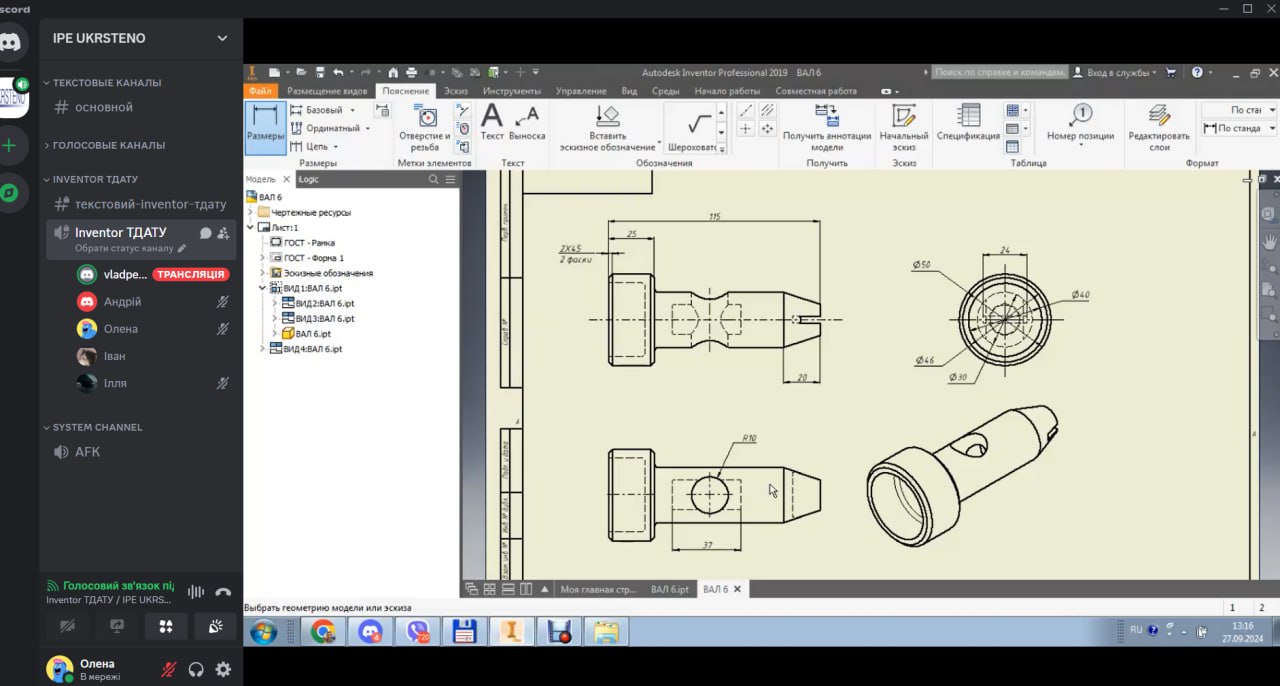Click the help and commands search field

[997, 72]
